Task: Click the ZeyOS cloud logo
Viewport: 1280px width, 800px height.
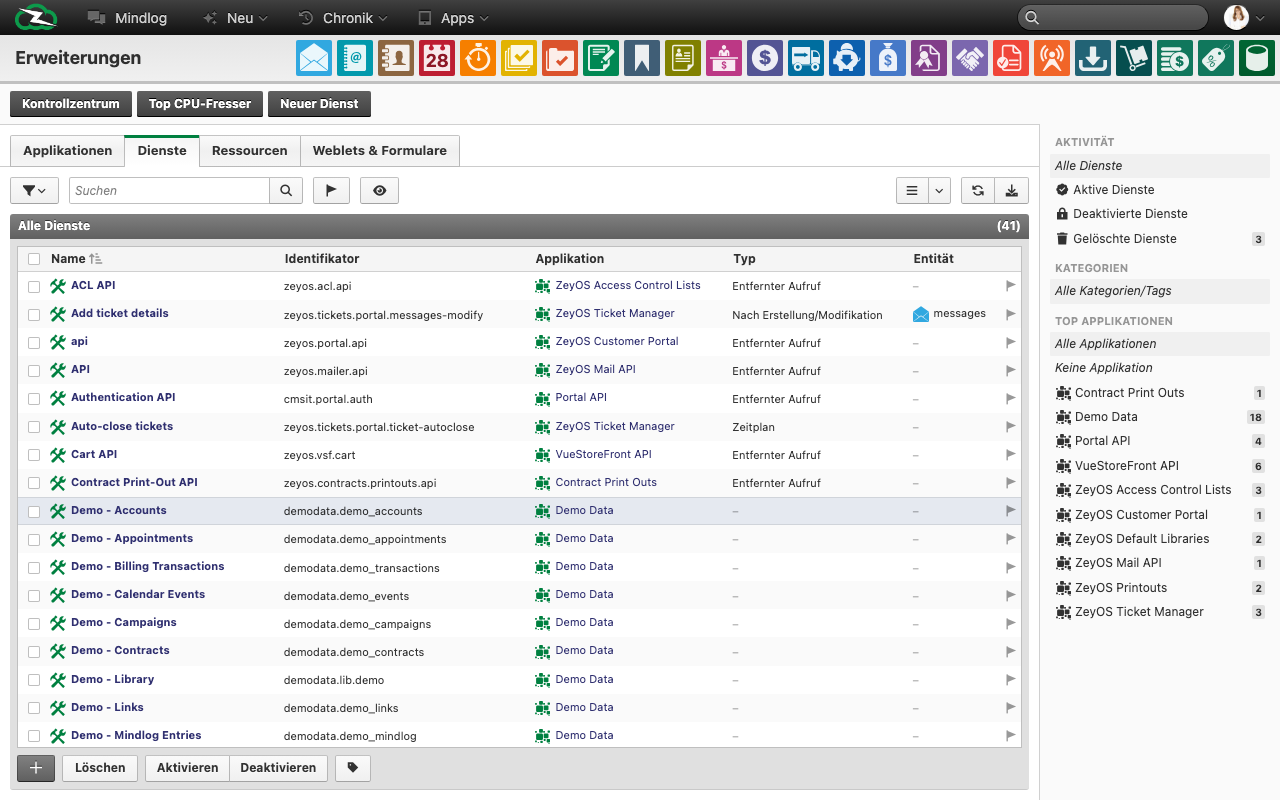Action: tap(36, 17)
